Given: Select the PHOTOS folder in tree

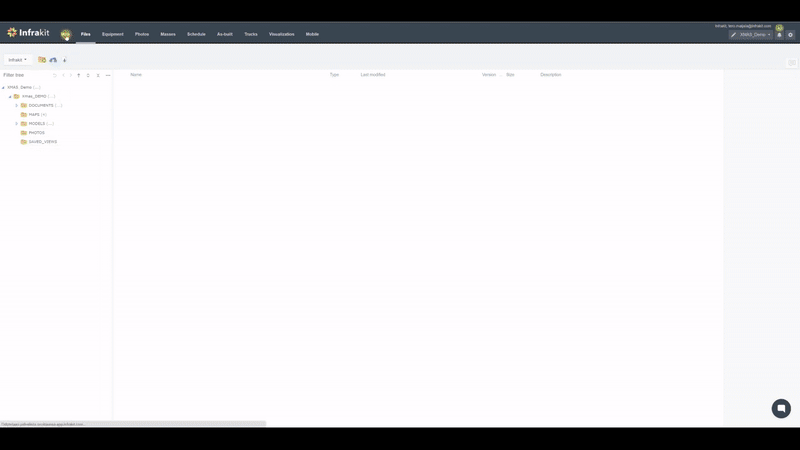Looking at the screenshot, I should pyautogui.click(x=36, y=133).
